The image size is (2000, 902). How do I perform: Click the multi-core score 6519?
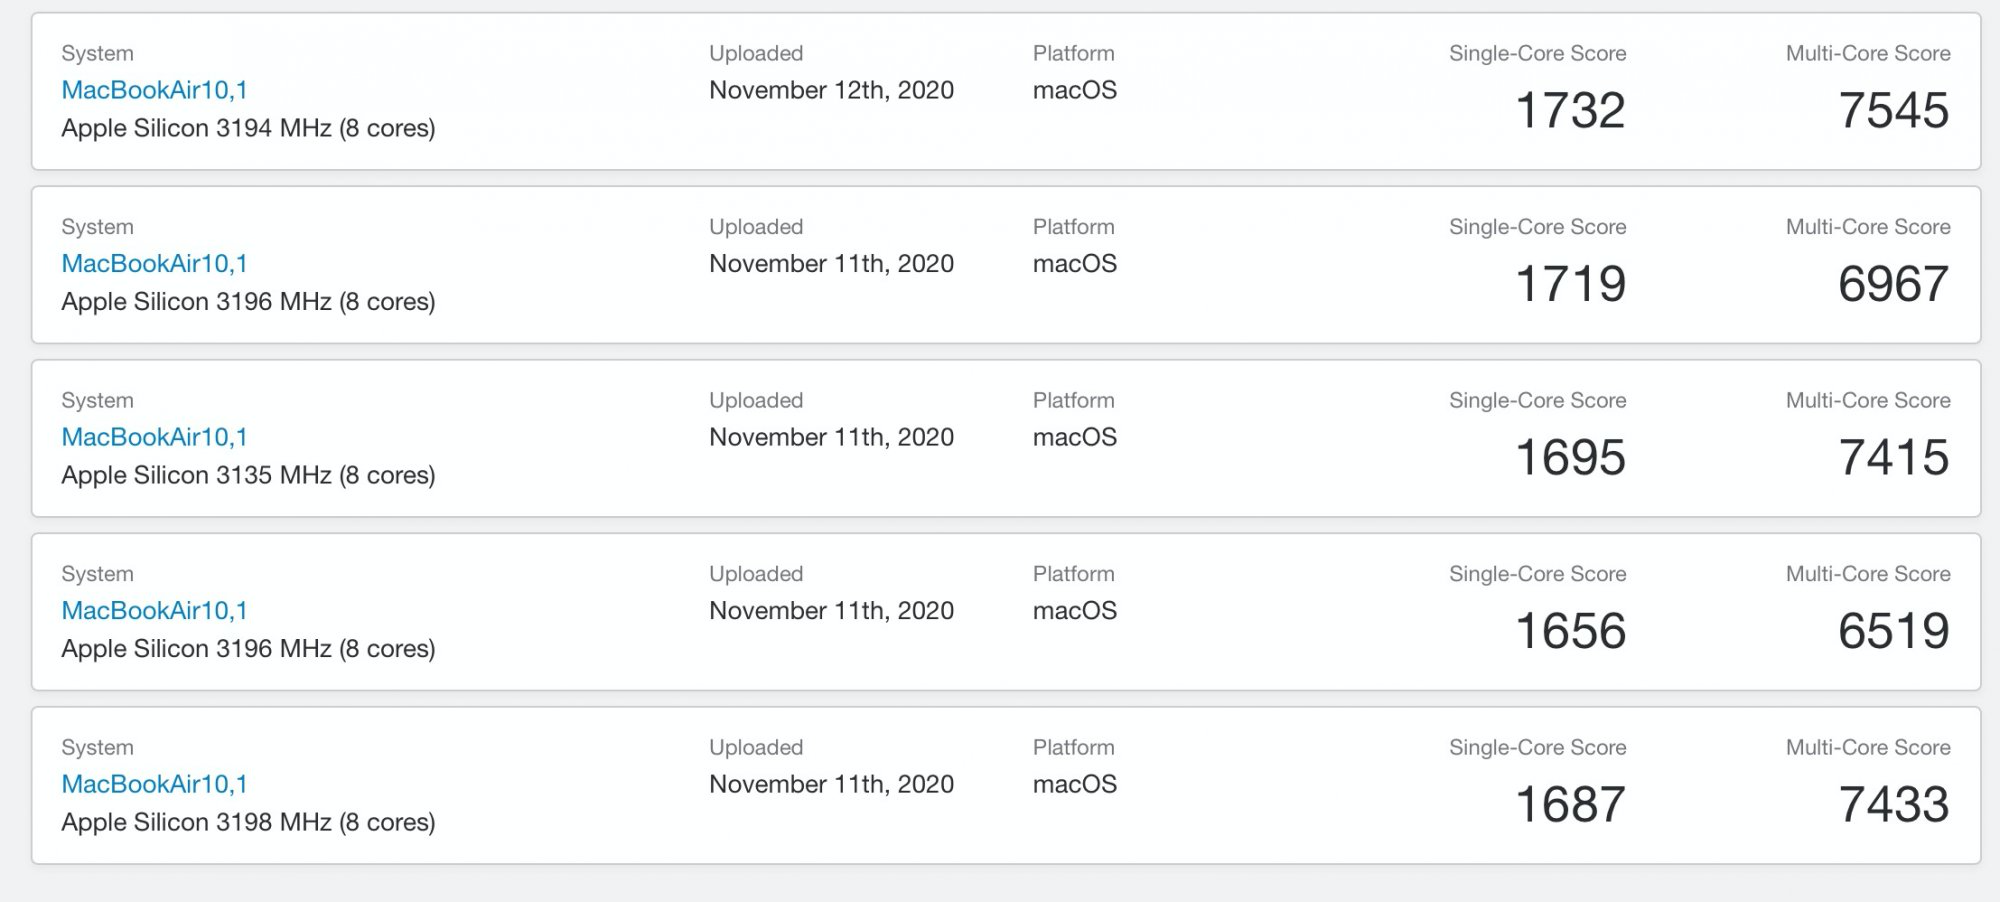[x=1894, y=631]
